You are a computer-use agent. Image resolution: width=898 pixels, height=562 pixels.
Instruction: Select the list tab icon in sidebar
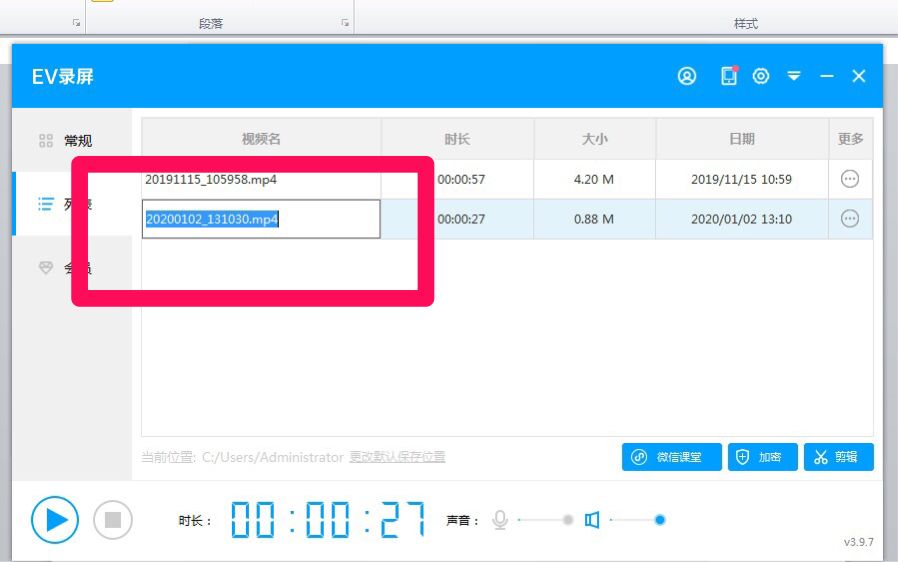[46, 203]
